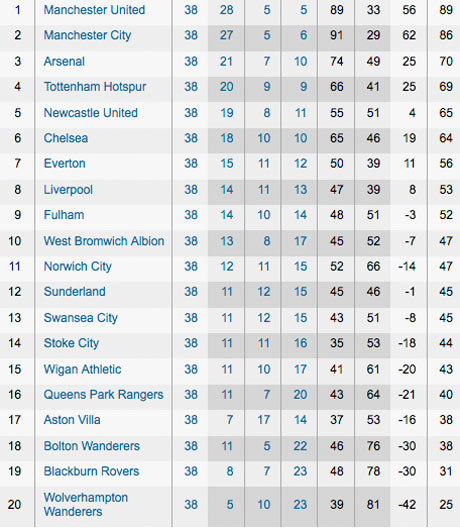The width and height of the screenshot is (460, 528).
Task: Open Arsenal's team page
Action: [64, 61]
